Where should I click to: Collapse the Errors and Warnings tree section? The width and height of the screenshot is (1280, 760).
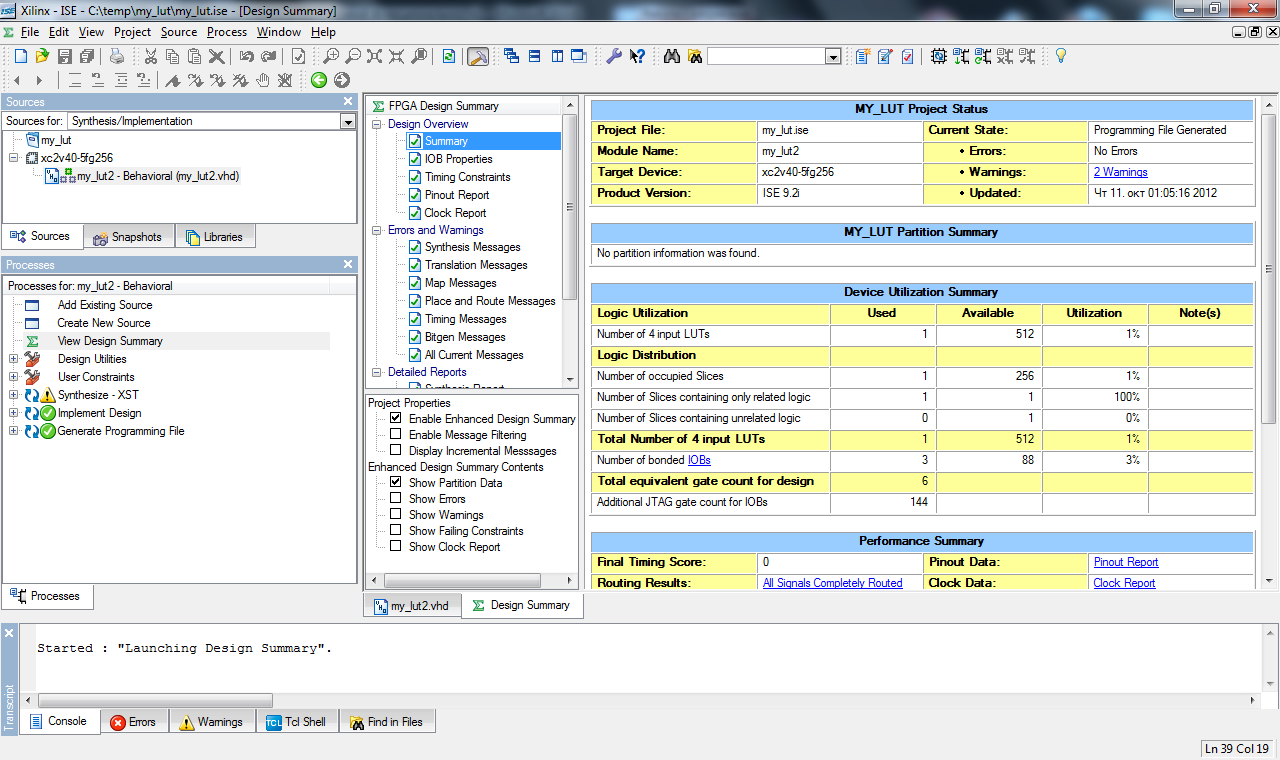(x=378, y=230)
